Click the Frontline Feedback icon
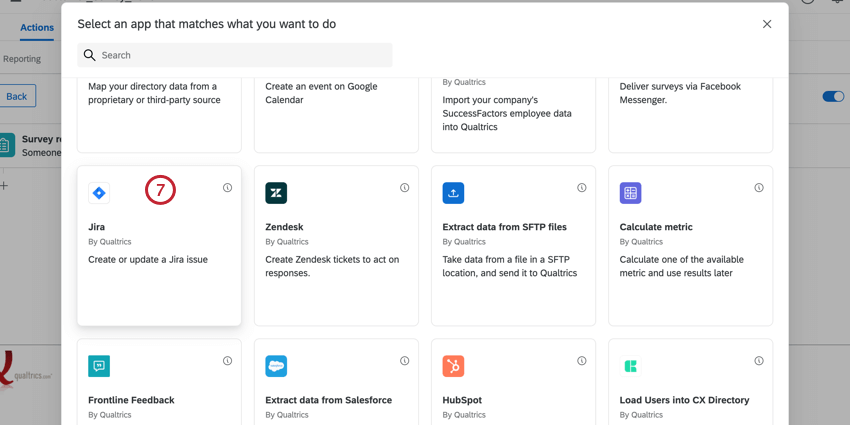850x425 pixels. 99,366
